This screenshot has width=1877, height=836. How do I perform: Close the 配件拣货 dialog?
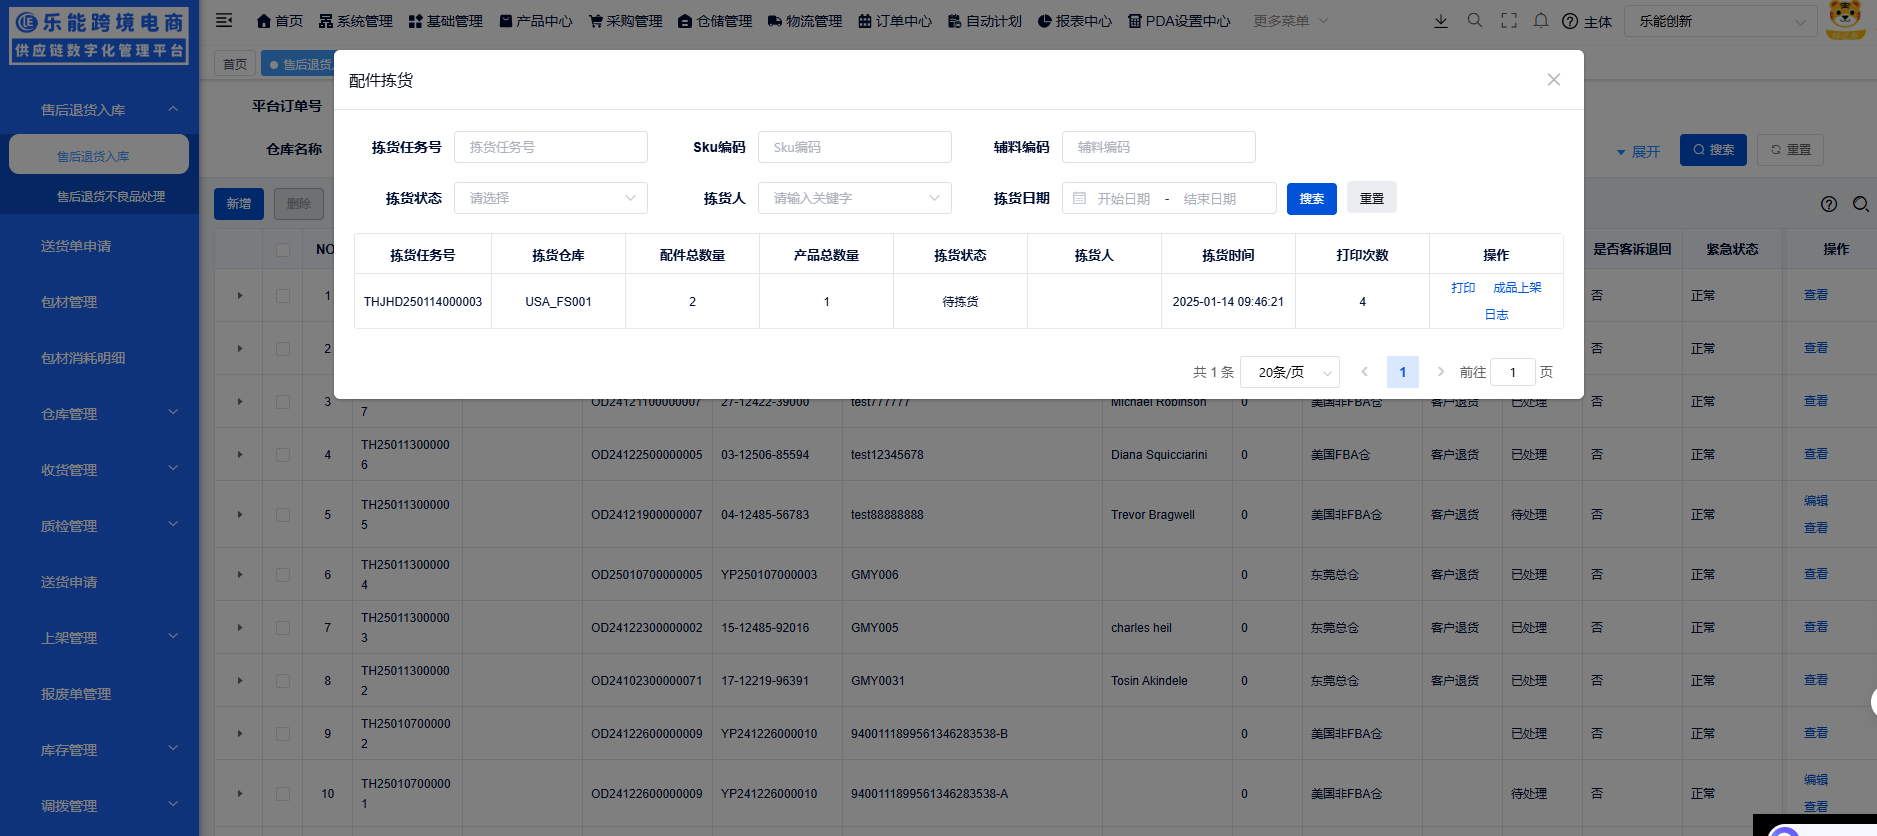[x=1553, y=80]
